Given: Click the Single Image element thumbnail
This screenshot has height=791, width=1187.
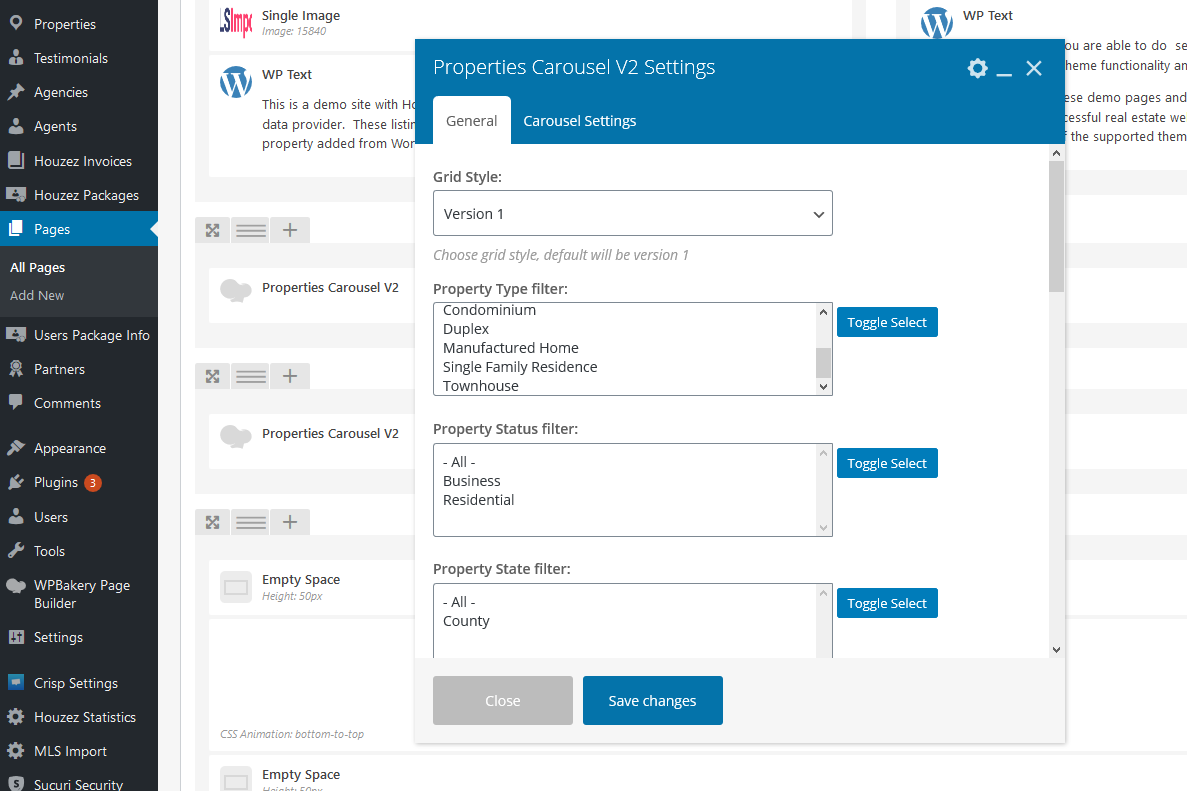Looking at the screenshot, I should coord(235,22).
